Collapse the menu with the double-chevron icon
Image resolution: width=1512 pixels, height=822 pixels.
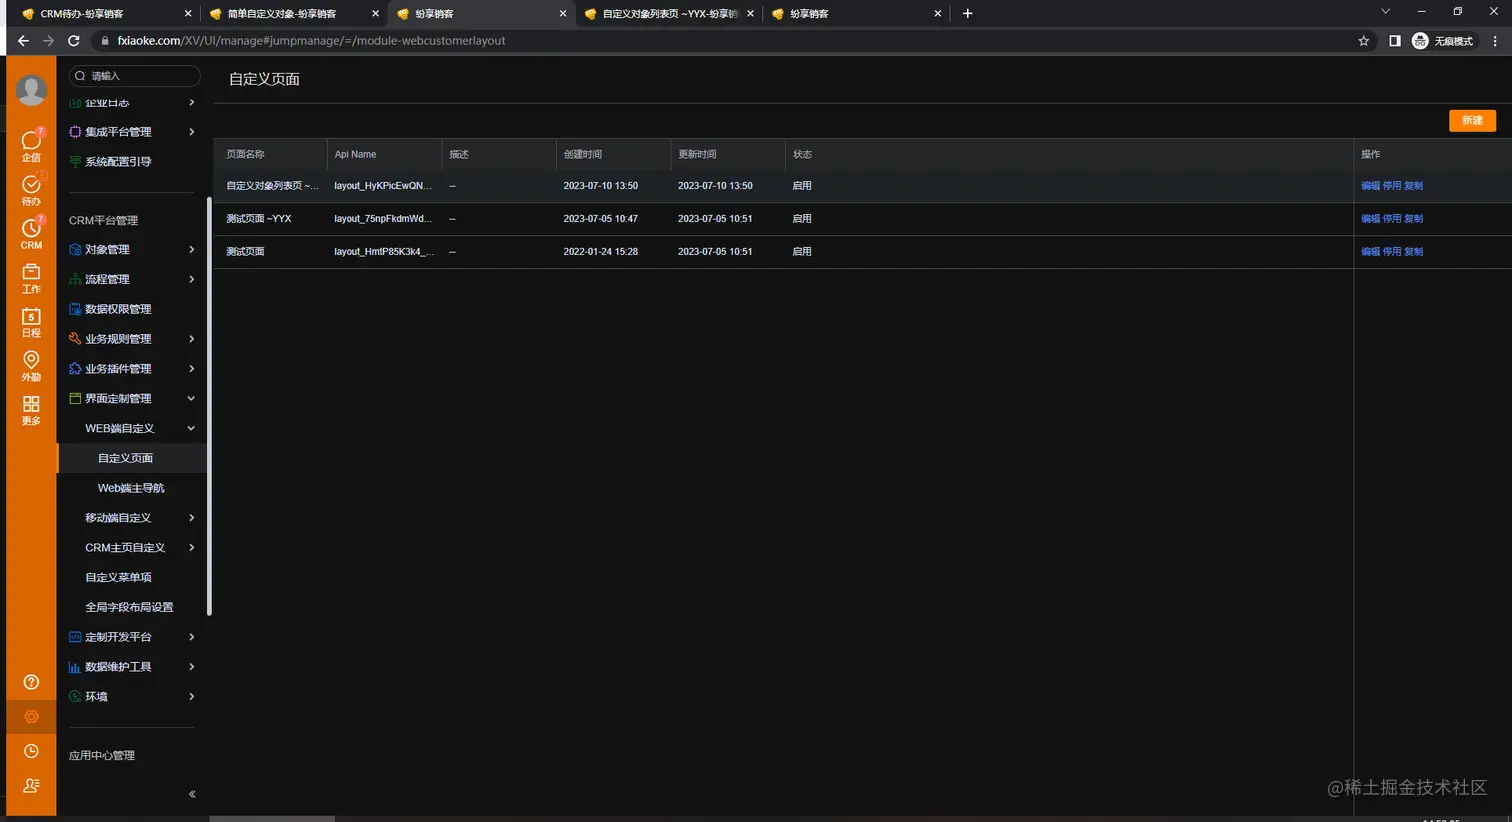[192, 794]
